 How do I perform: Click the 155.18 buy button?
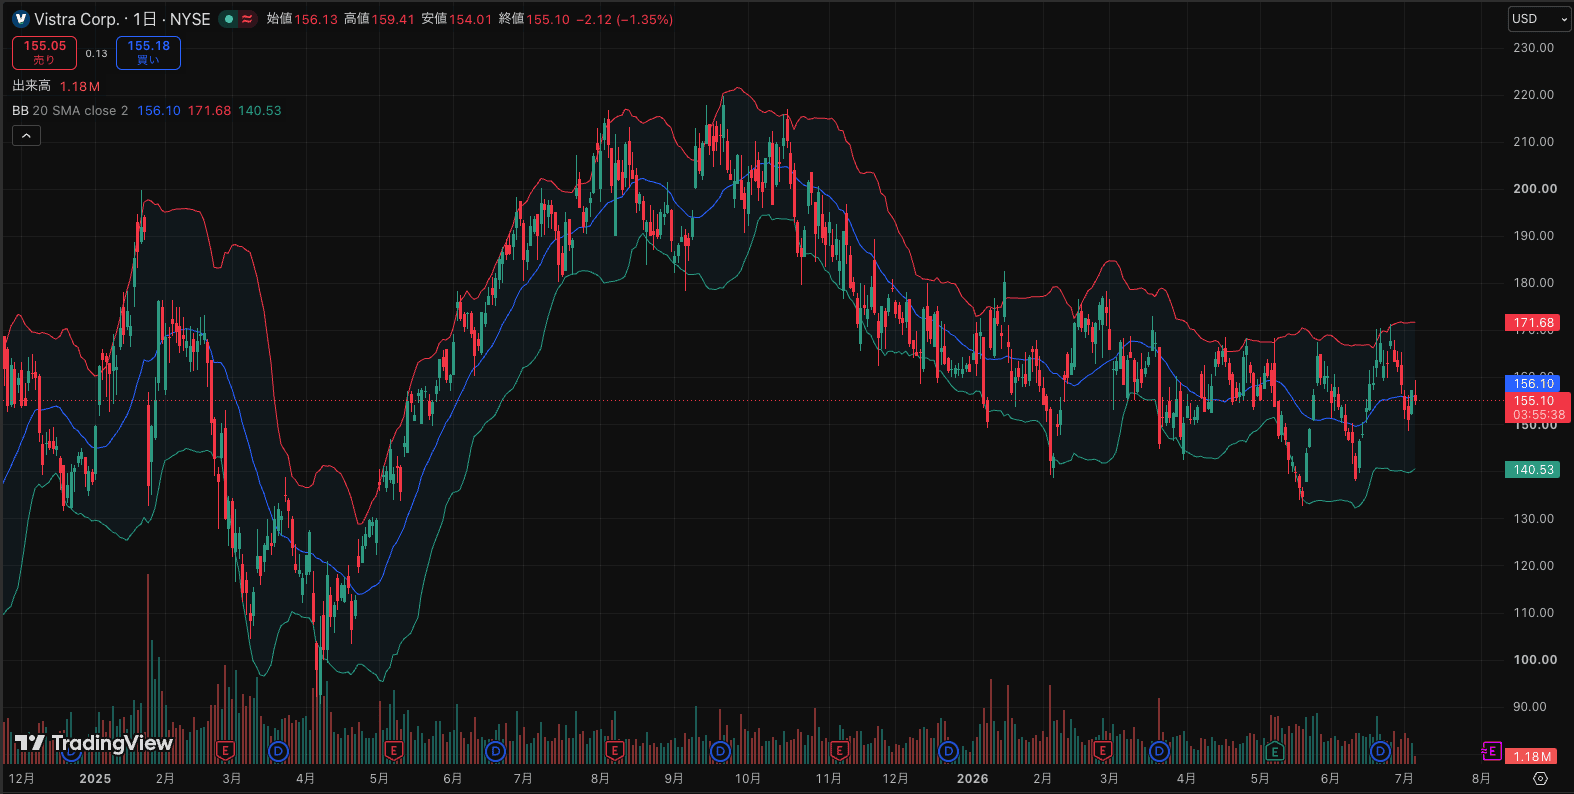148,53
